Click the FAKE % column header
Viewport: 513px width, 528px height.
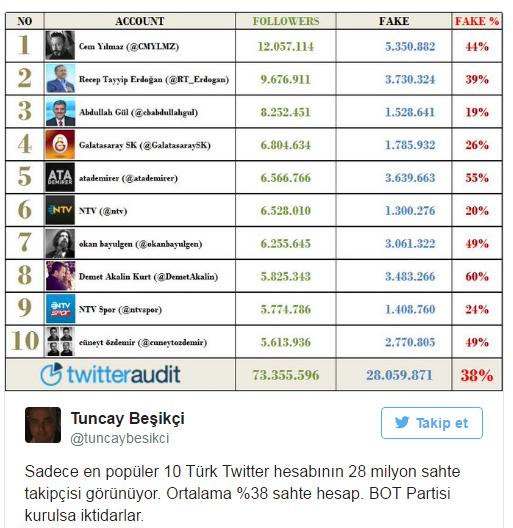pyautogui.click(x=477, y=21)
